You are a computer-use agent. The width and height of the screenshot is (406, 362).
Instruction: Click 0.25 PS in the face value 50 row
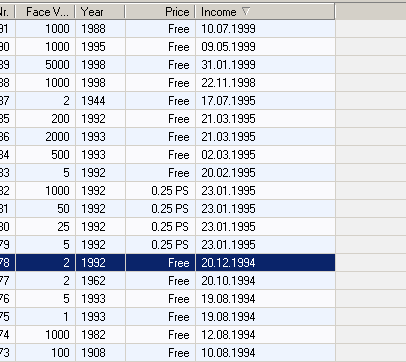170,209
